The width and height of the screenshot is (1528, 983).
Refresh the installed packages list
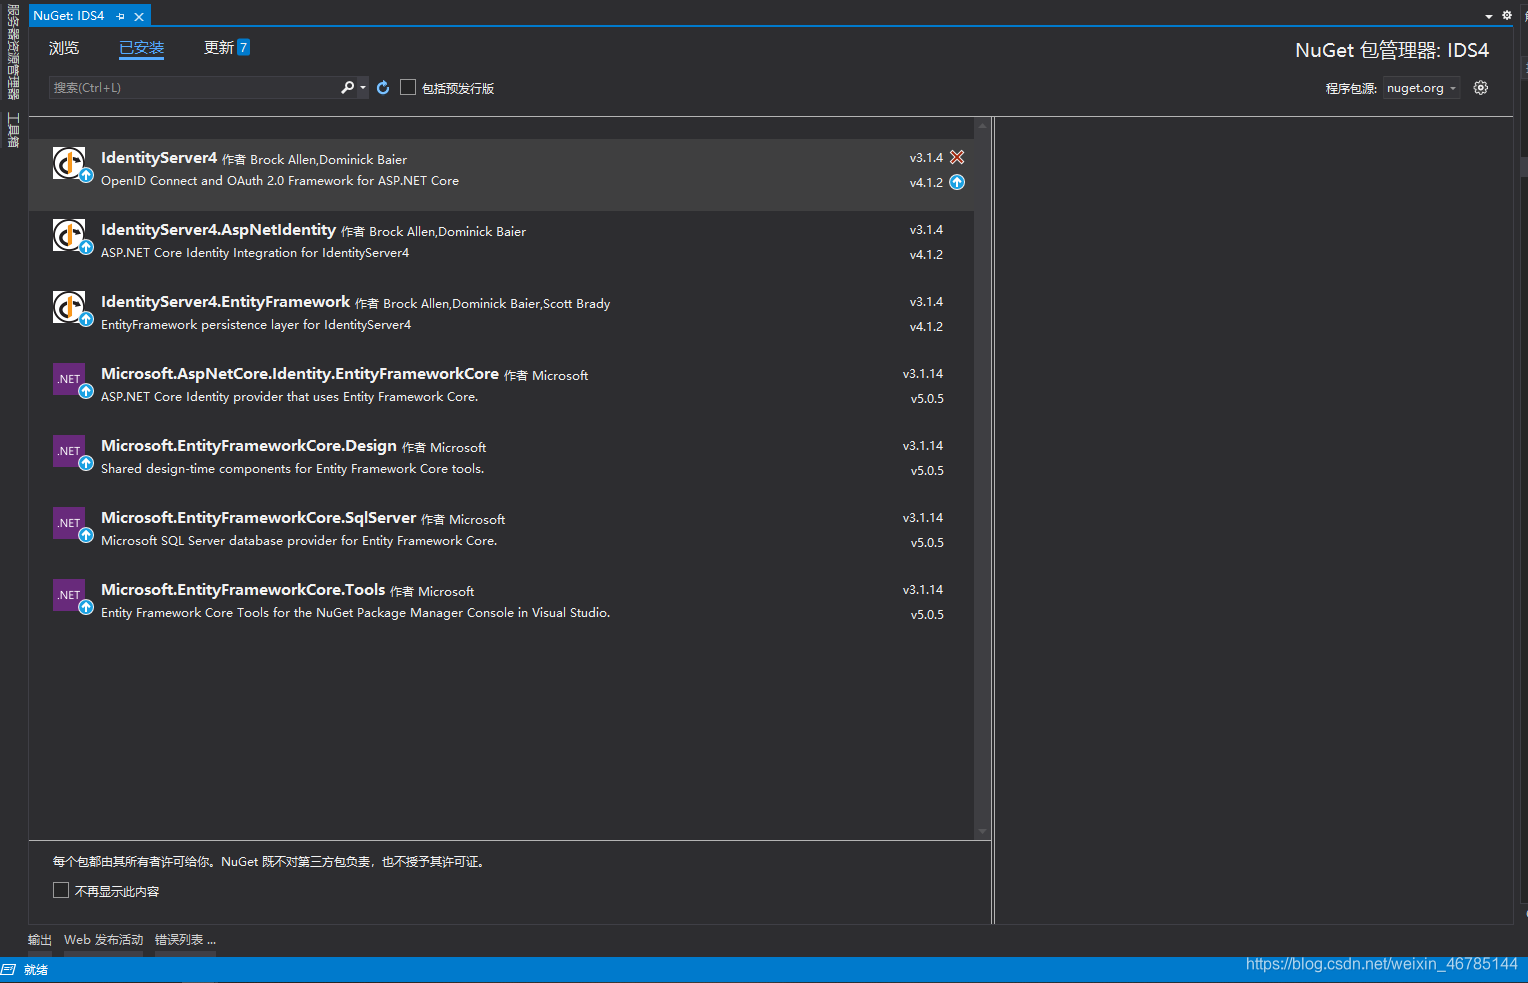pyautogui.click(x=383, y=87)
